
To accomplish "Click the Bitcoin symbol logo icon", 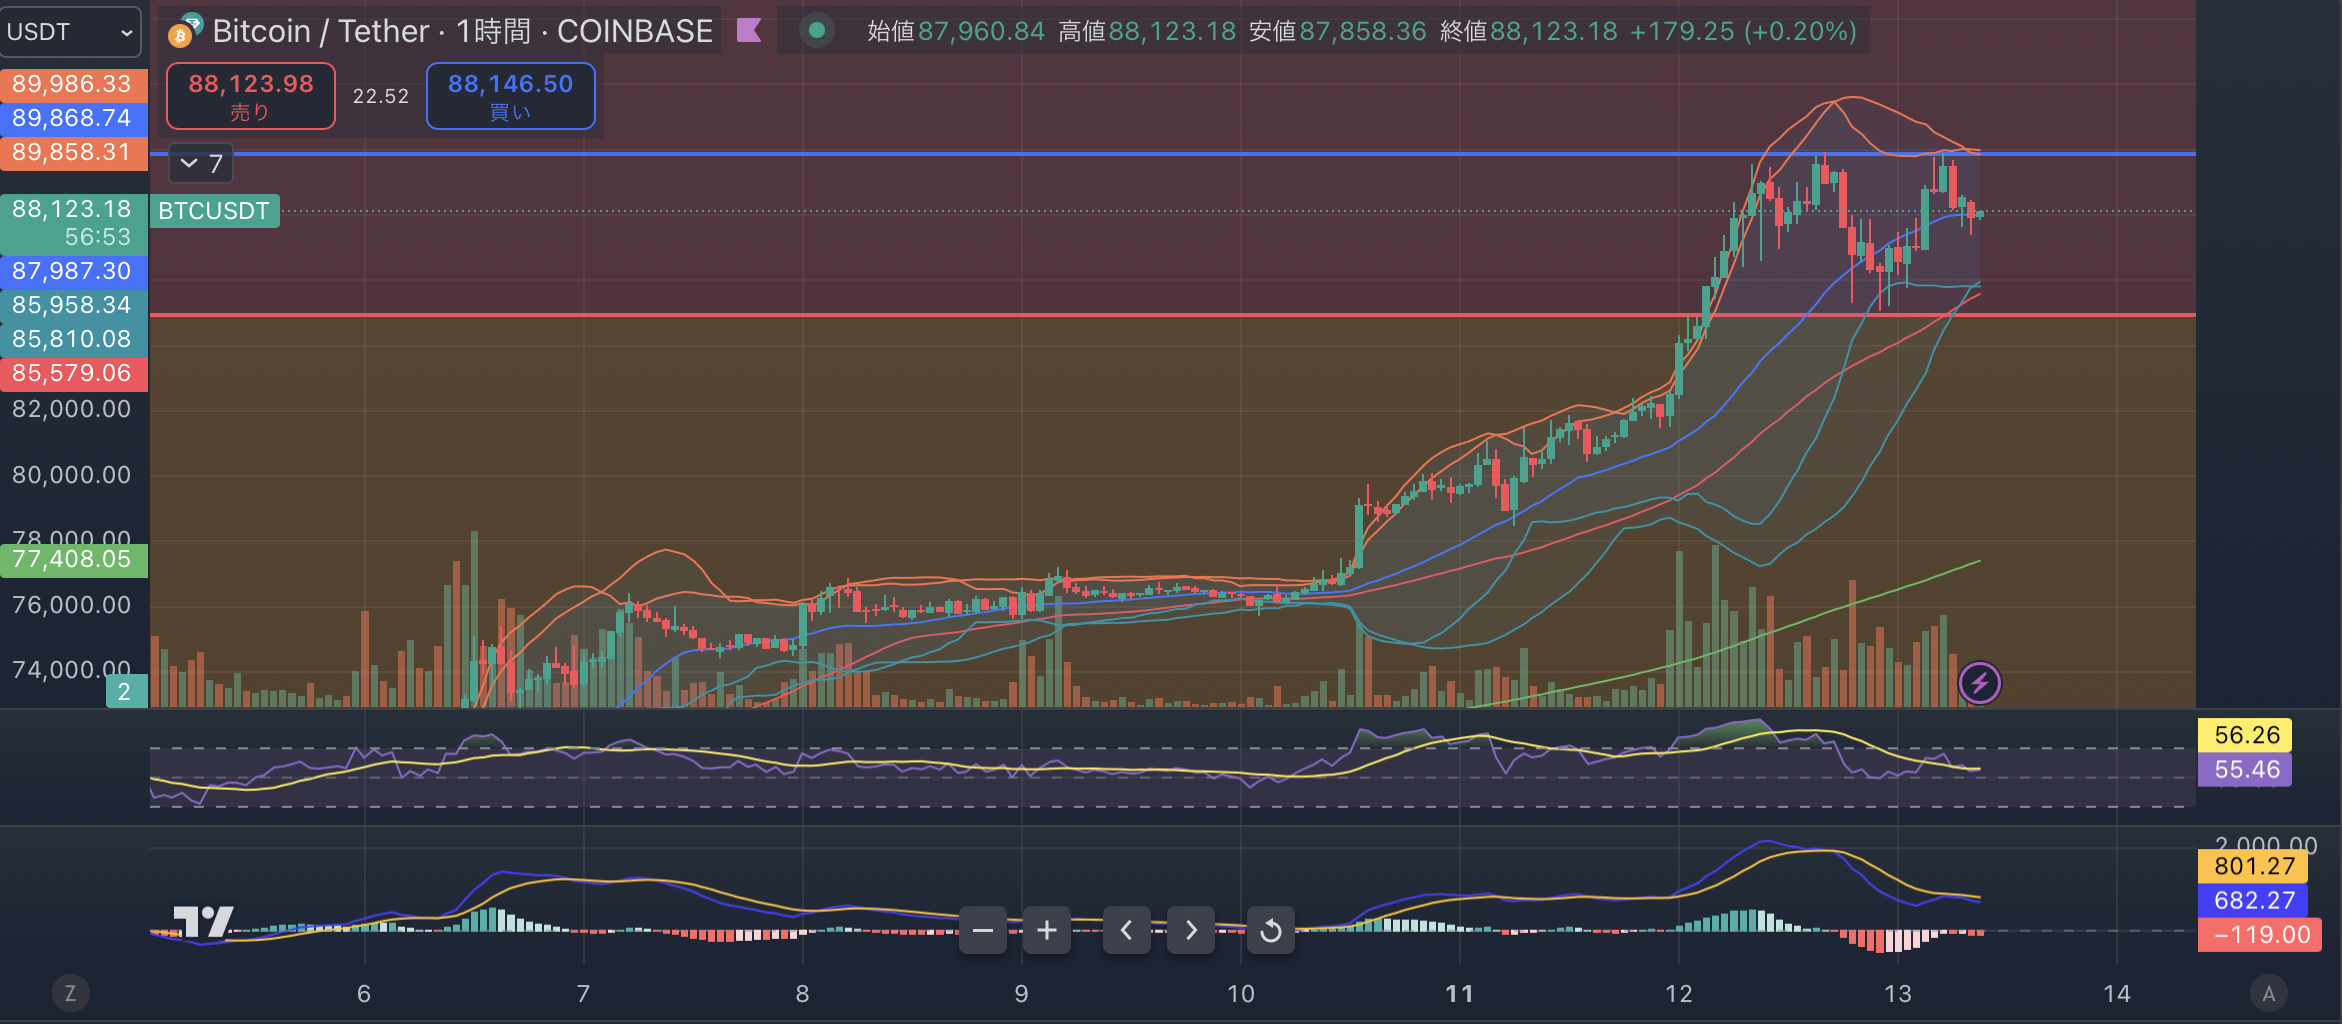I will coord(185,31).
